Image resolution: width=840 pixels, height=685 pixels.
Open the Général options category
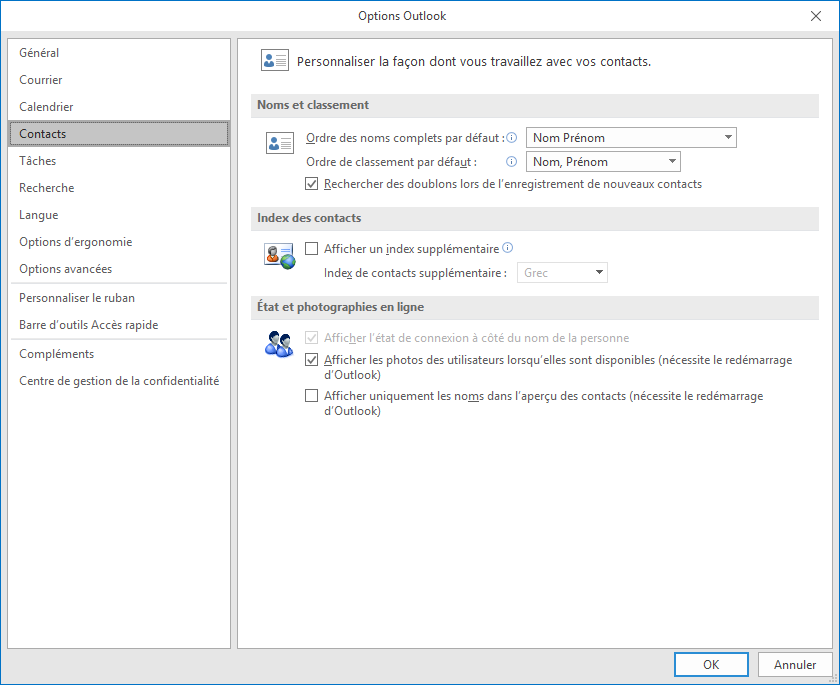click(119, 52)
